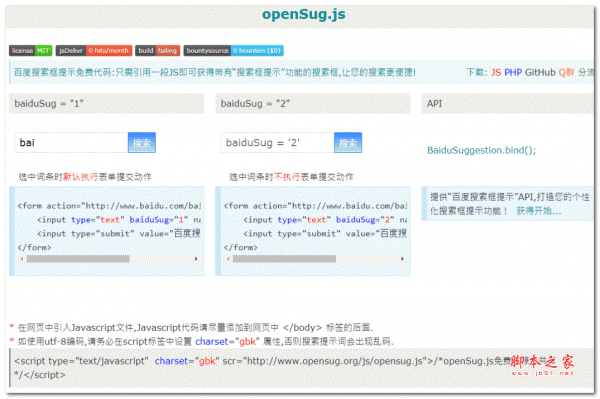The image size is (600, 399).
Task: Click the 百度搜索框提示免费代码 description text
Action: coord(214,72)
